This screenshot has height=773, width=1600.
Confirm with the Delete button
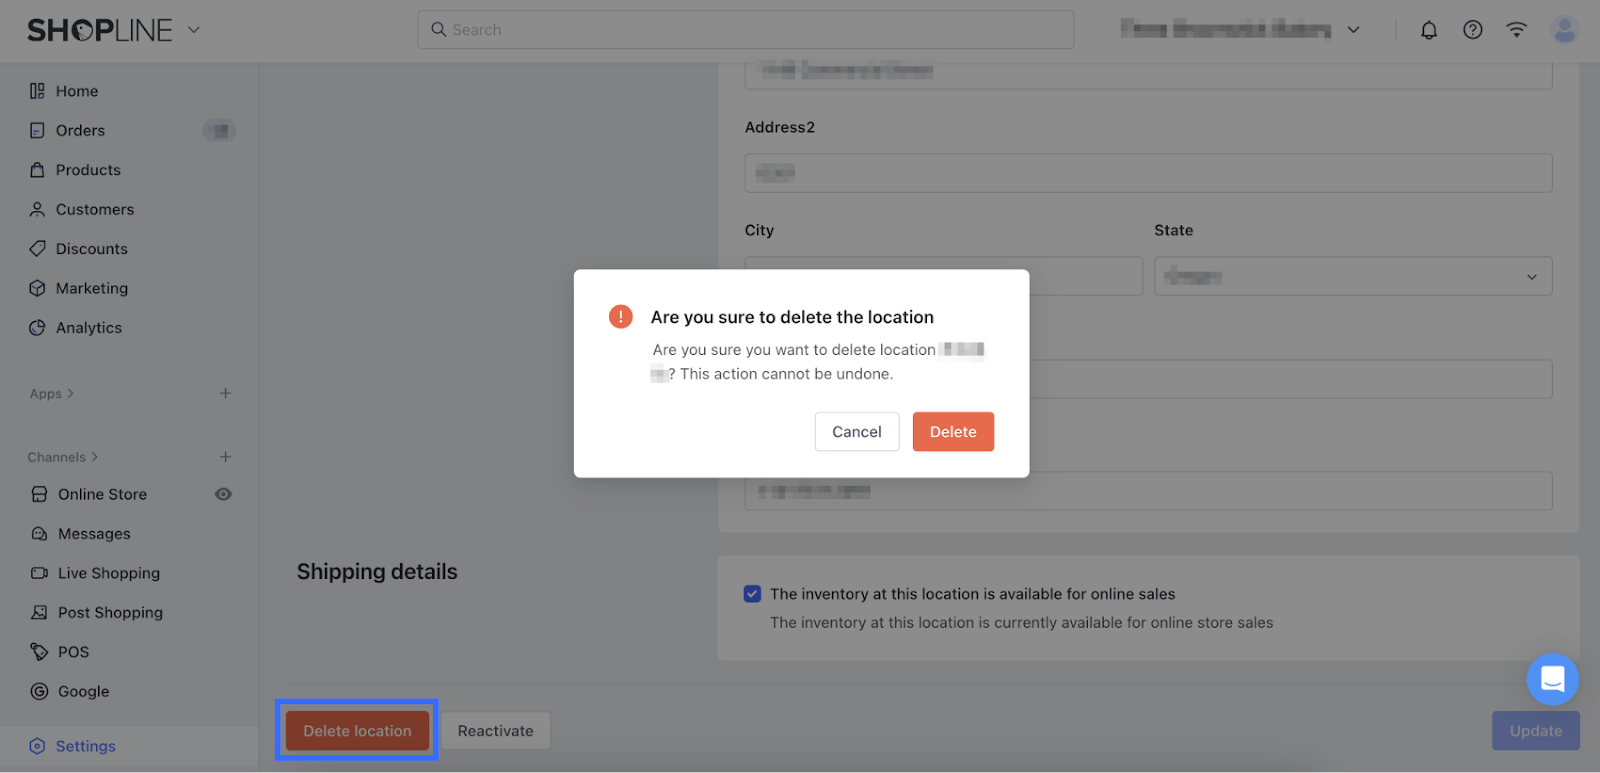tap(953, 432)
